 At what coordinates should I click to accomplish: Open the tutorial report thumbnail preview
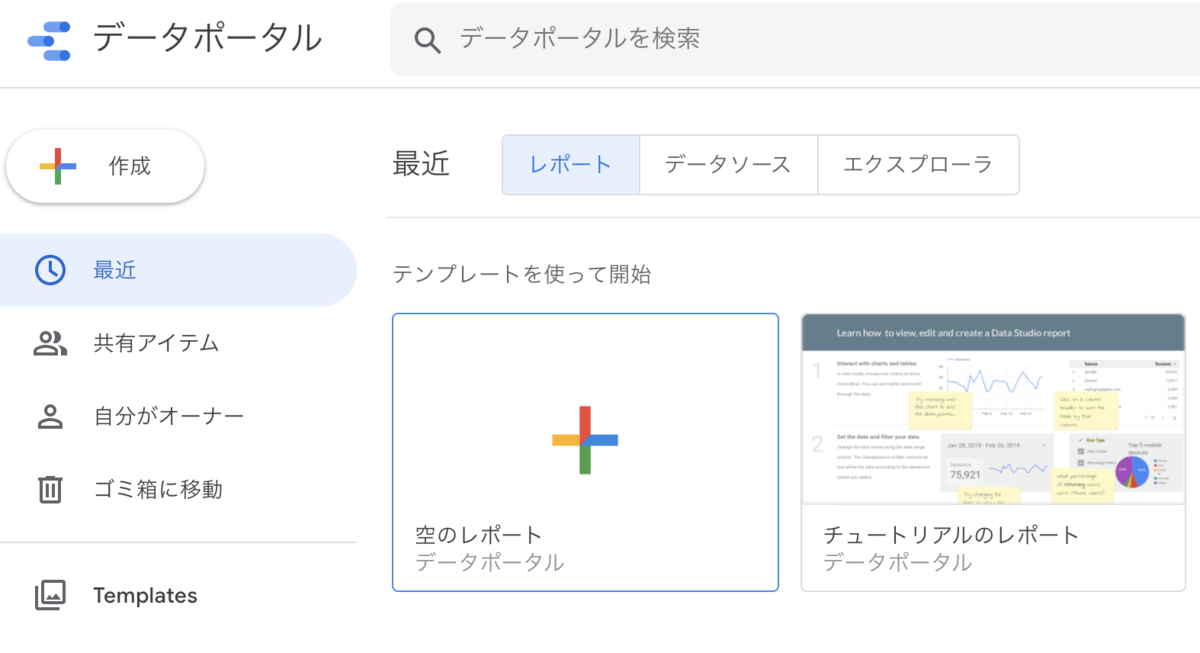(x=993, y=409)
